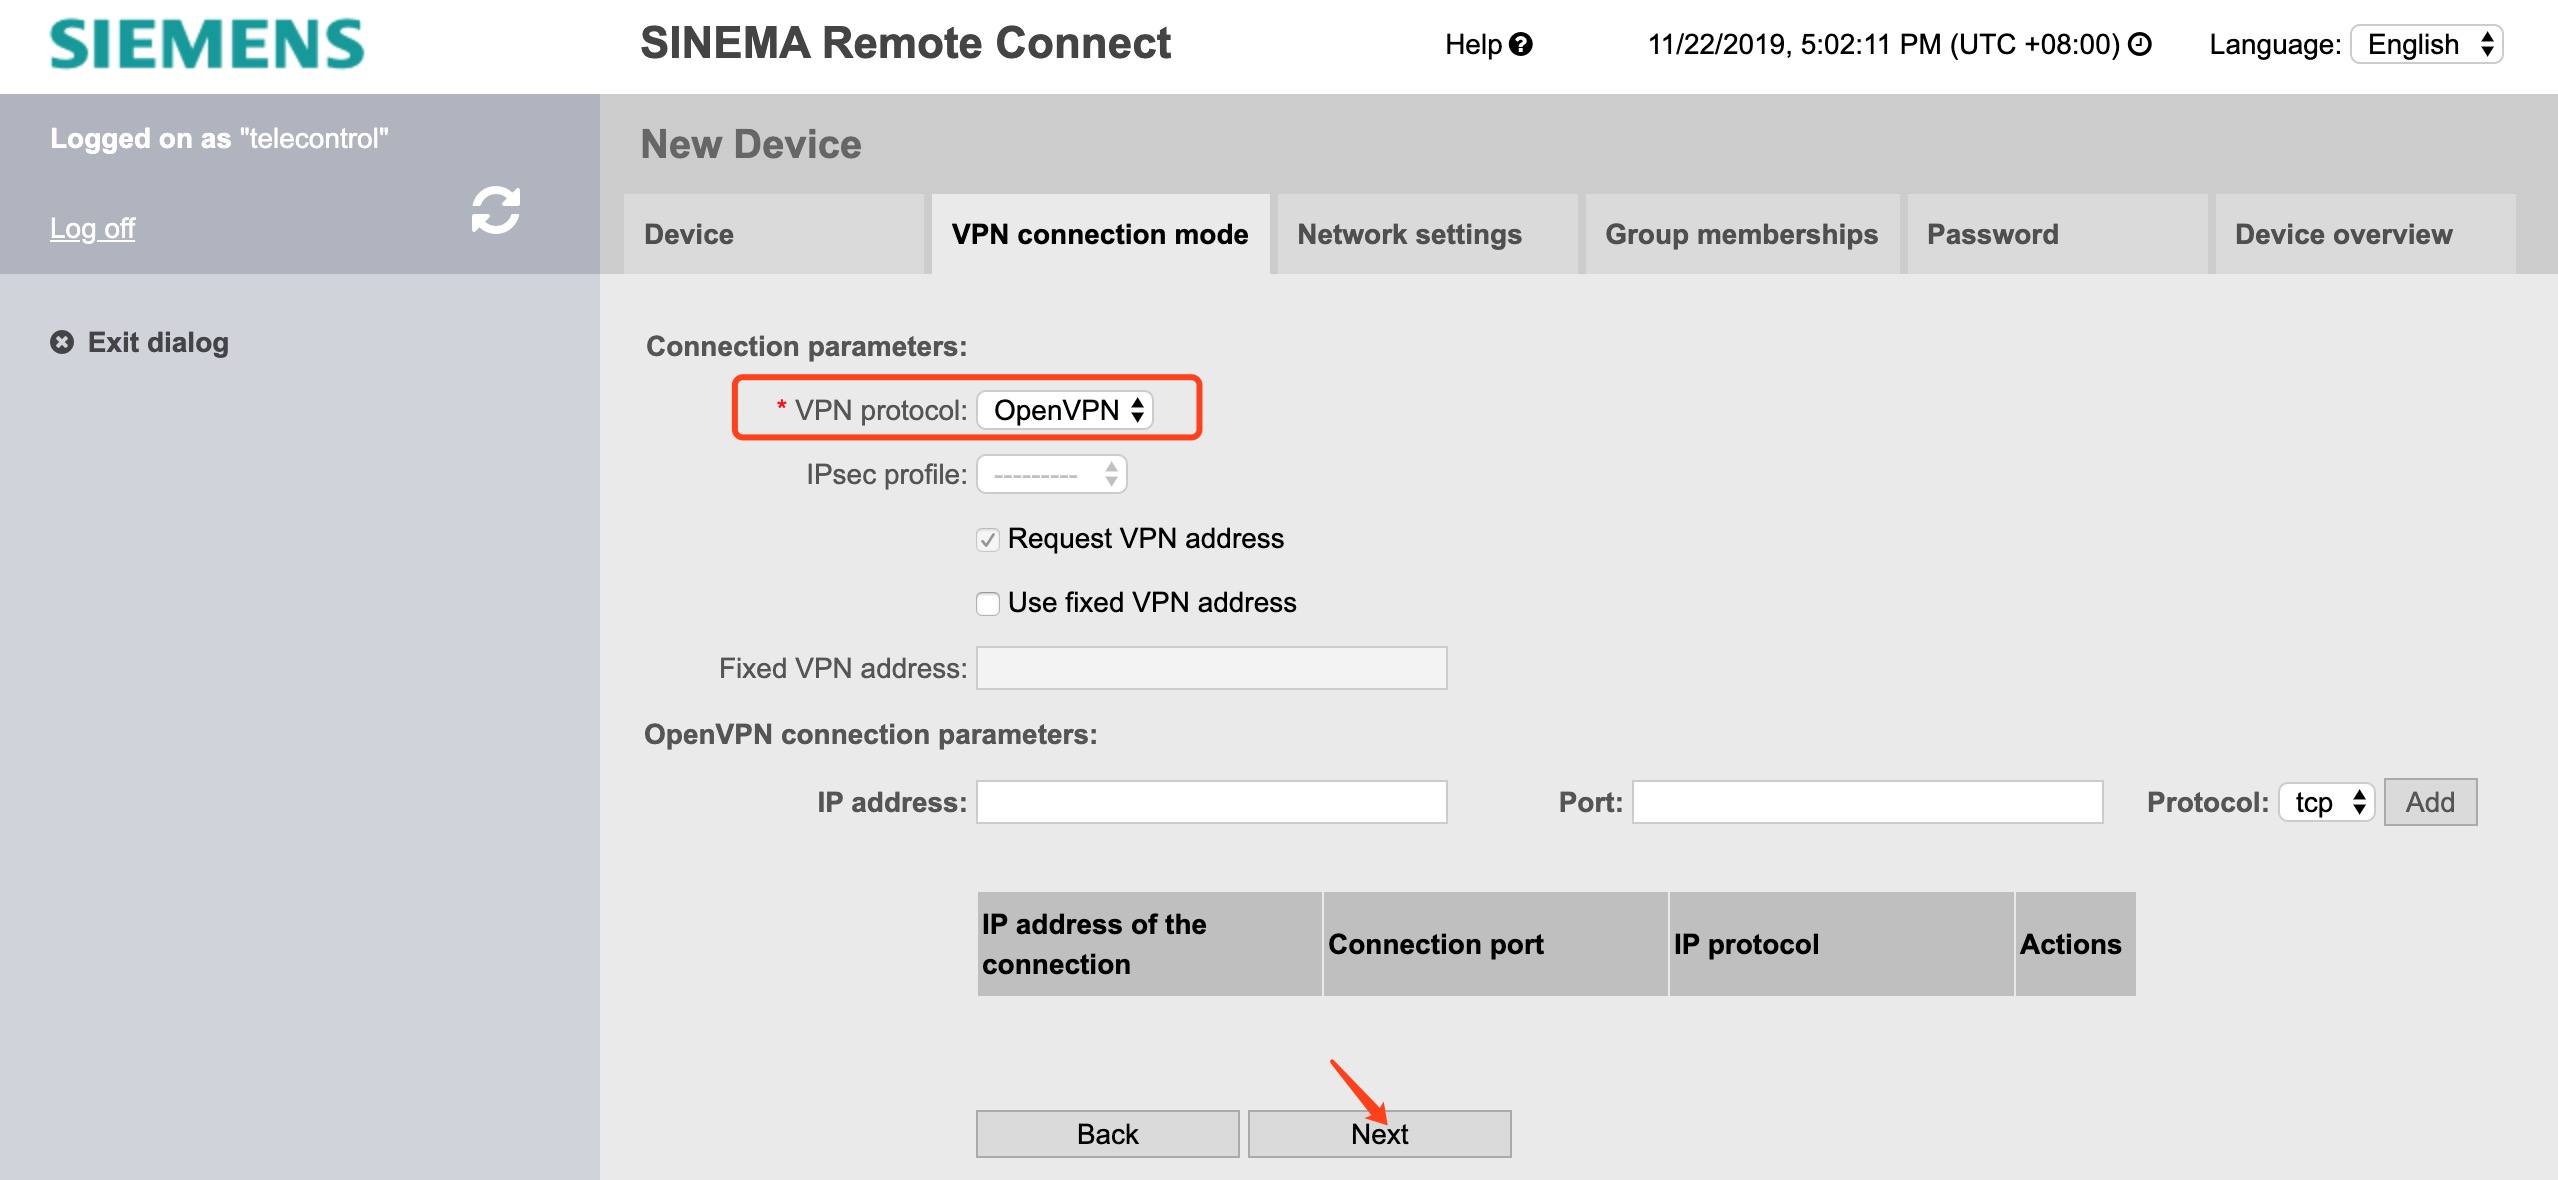Click the Back button
This screenshot has width=2558, height=1180.
pos(1107,1134)
